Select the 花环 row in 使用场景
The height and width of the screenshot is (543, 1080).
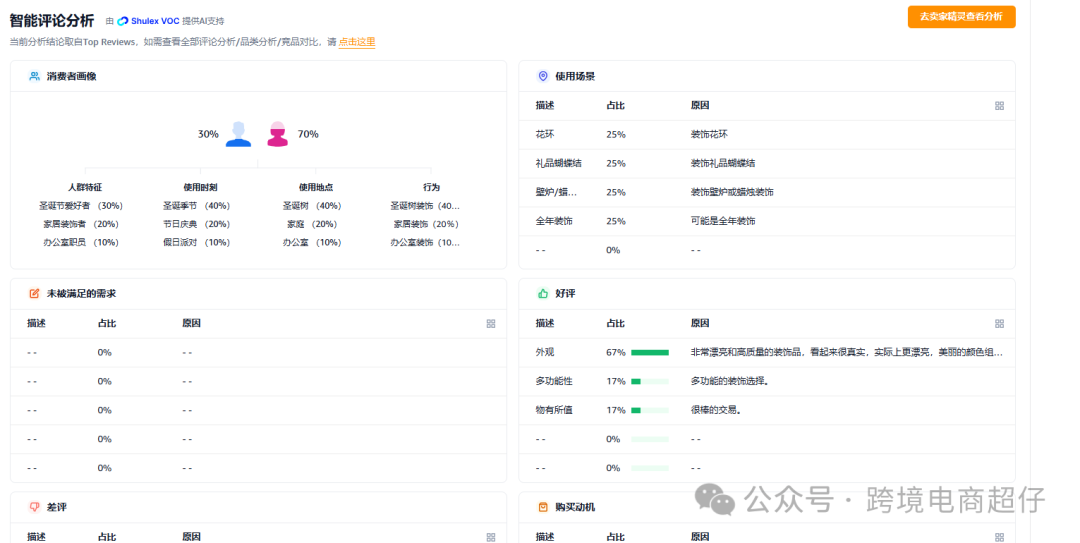click(546, 134)
